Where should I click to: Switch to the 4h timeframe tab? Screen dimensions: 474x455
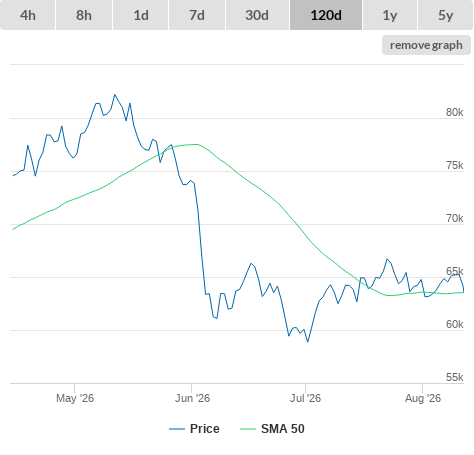tap(27, 15)
